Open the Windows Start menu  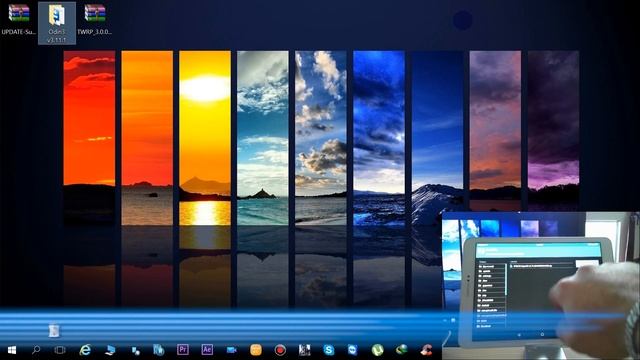click(x=11, y=350)
